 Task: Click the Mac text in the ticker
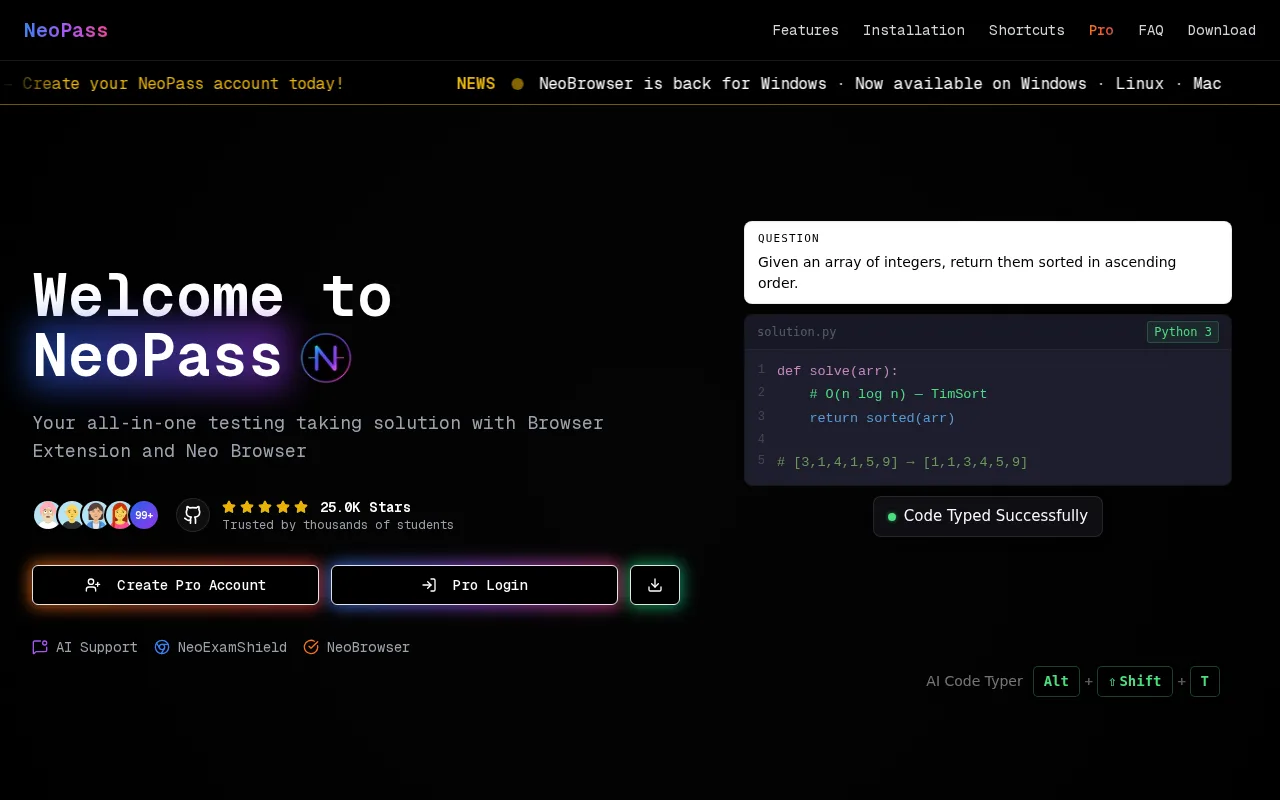click(1207, 83)
